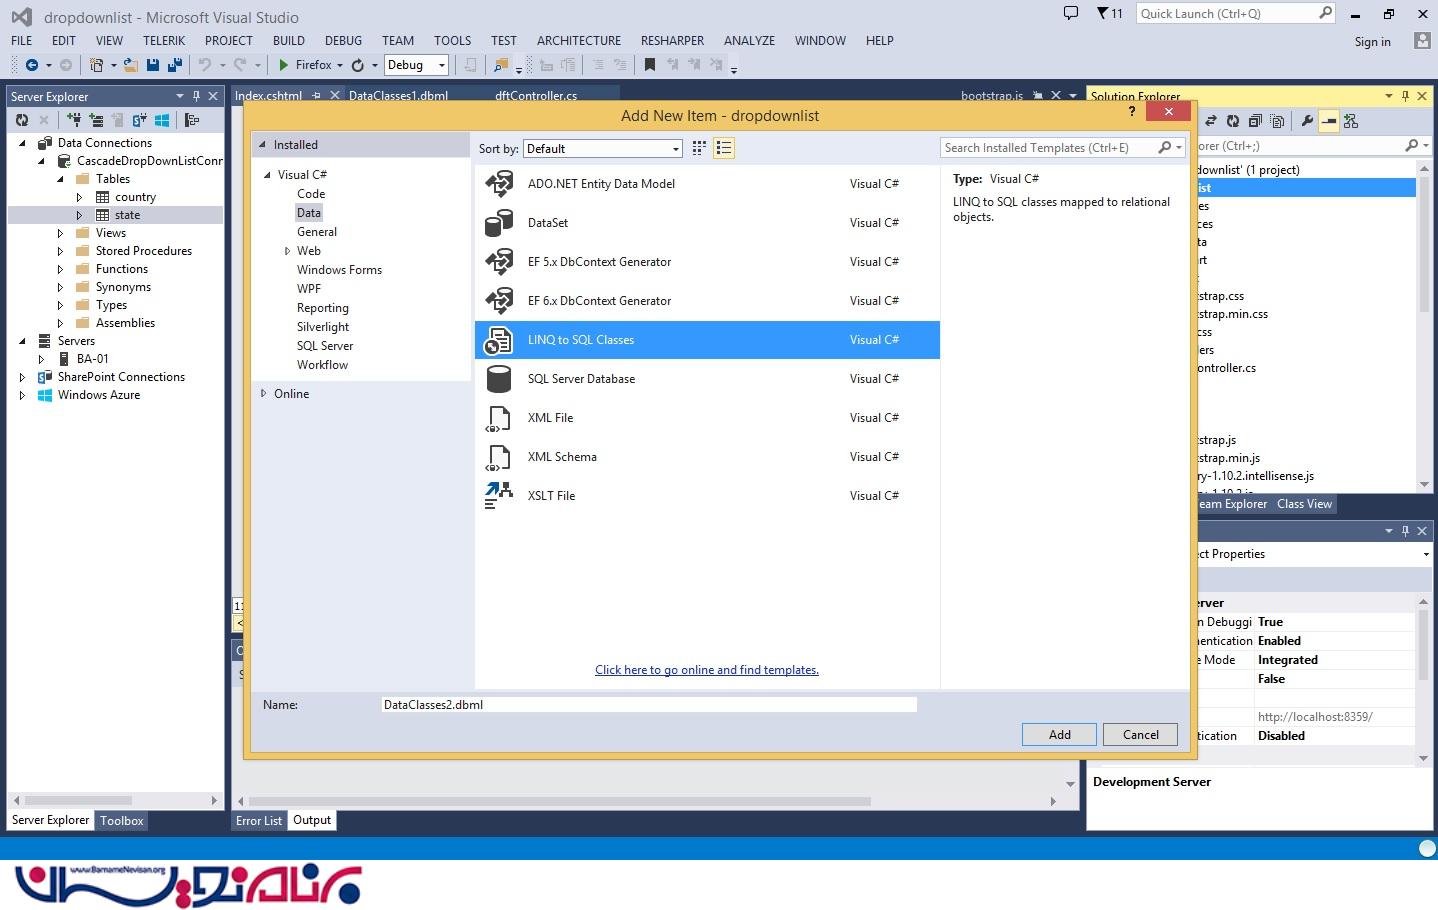
Task: Click the Name field containing DataClasses2.dbml
Action: [648, 705]
